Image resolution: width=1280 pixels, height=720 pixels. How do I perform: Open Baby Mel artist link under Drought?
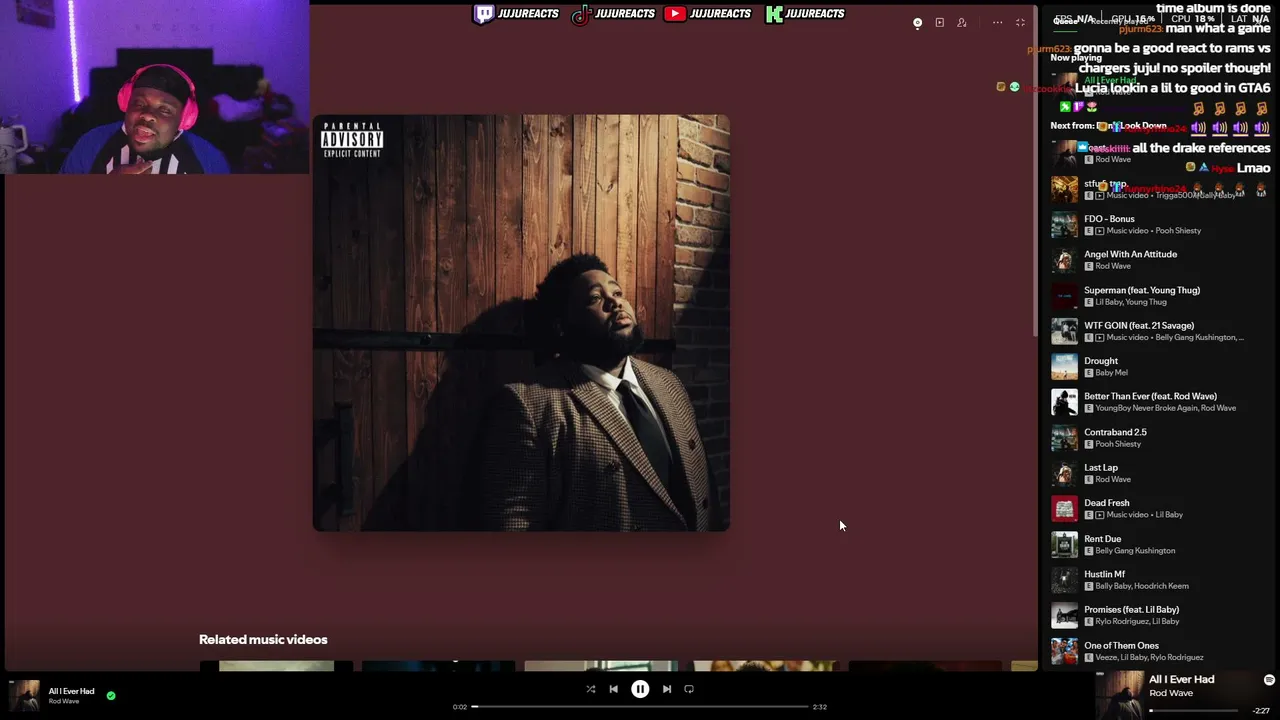(1112, 373)
